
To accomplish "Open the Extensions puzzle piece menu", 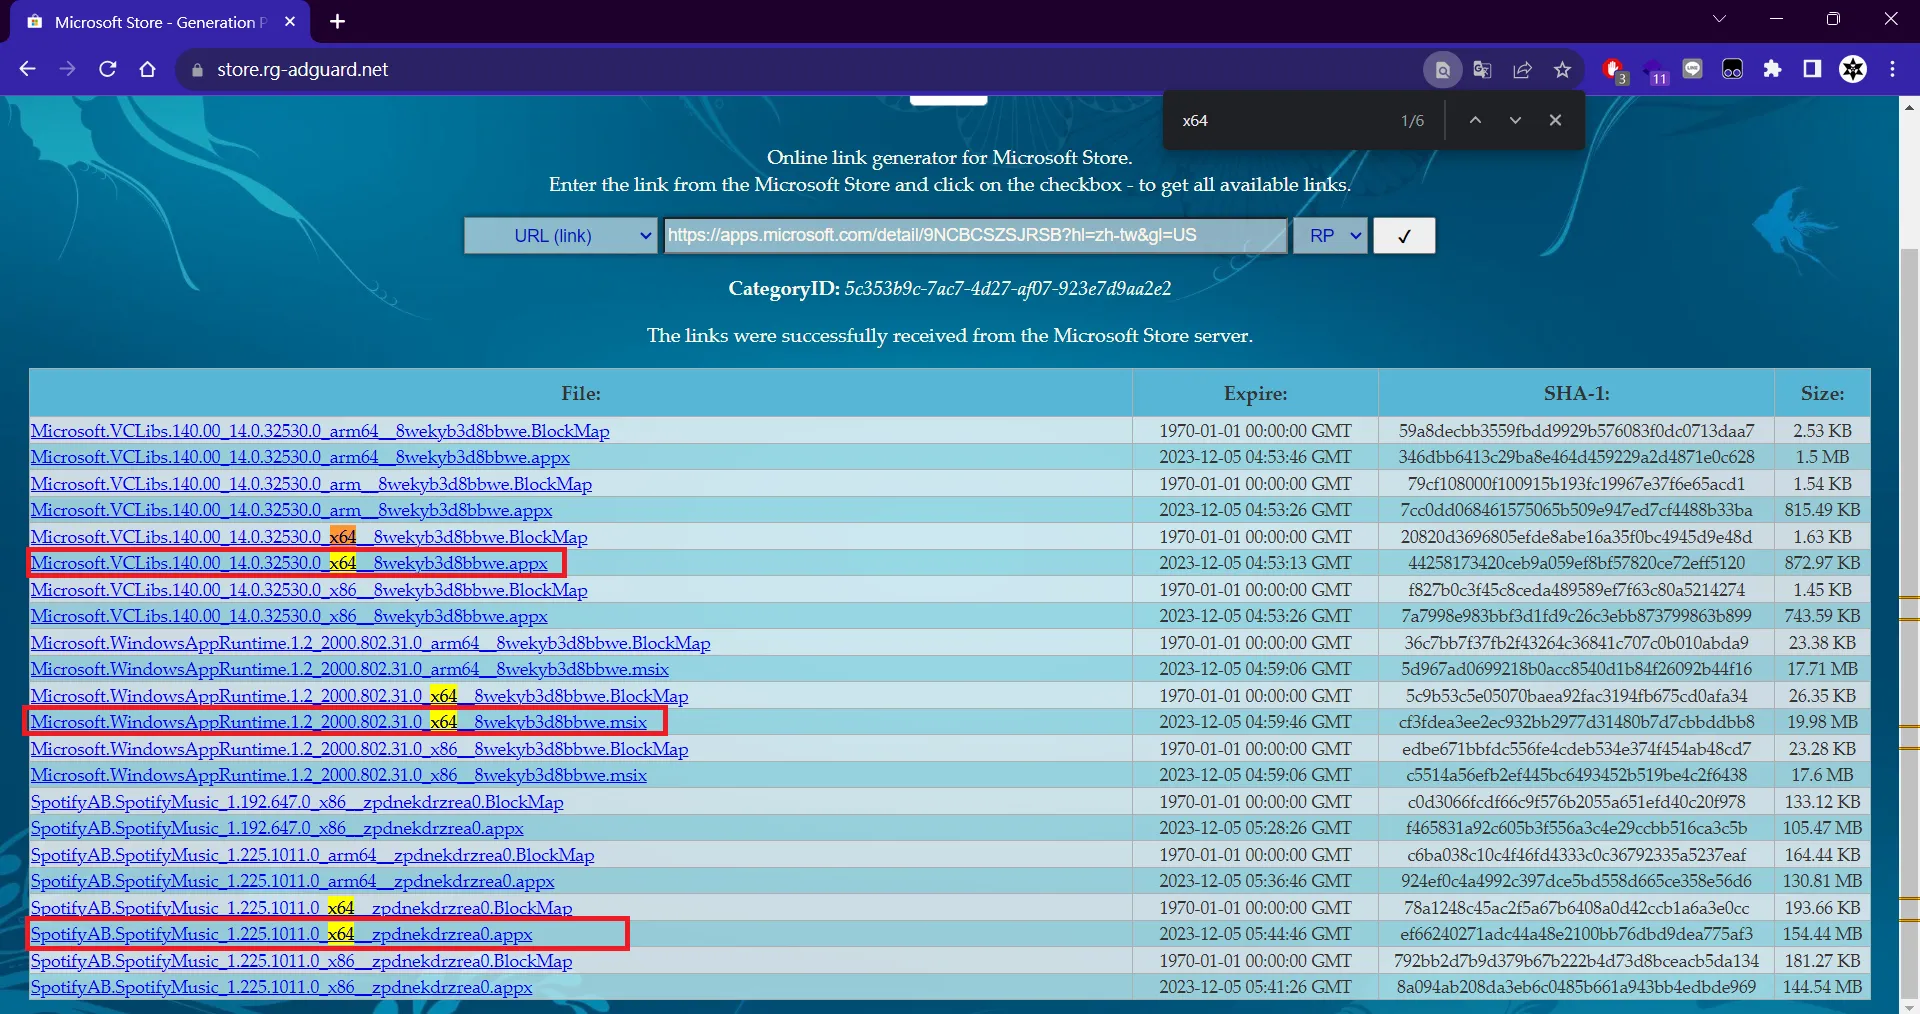I will click(1772, 69).
